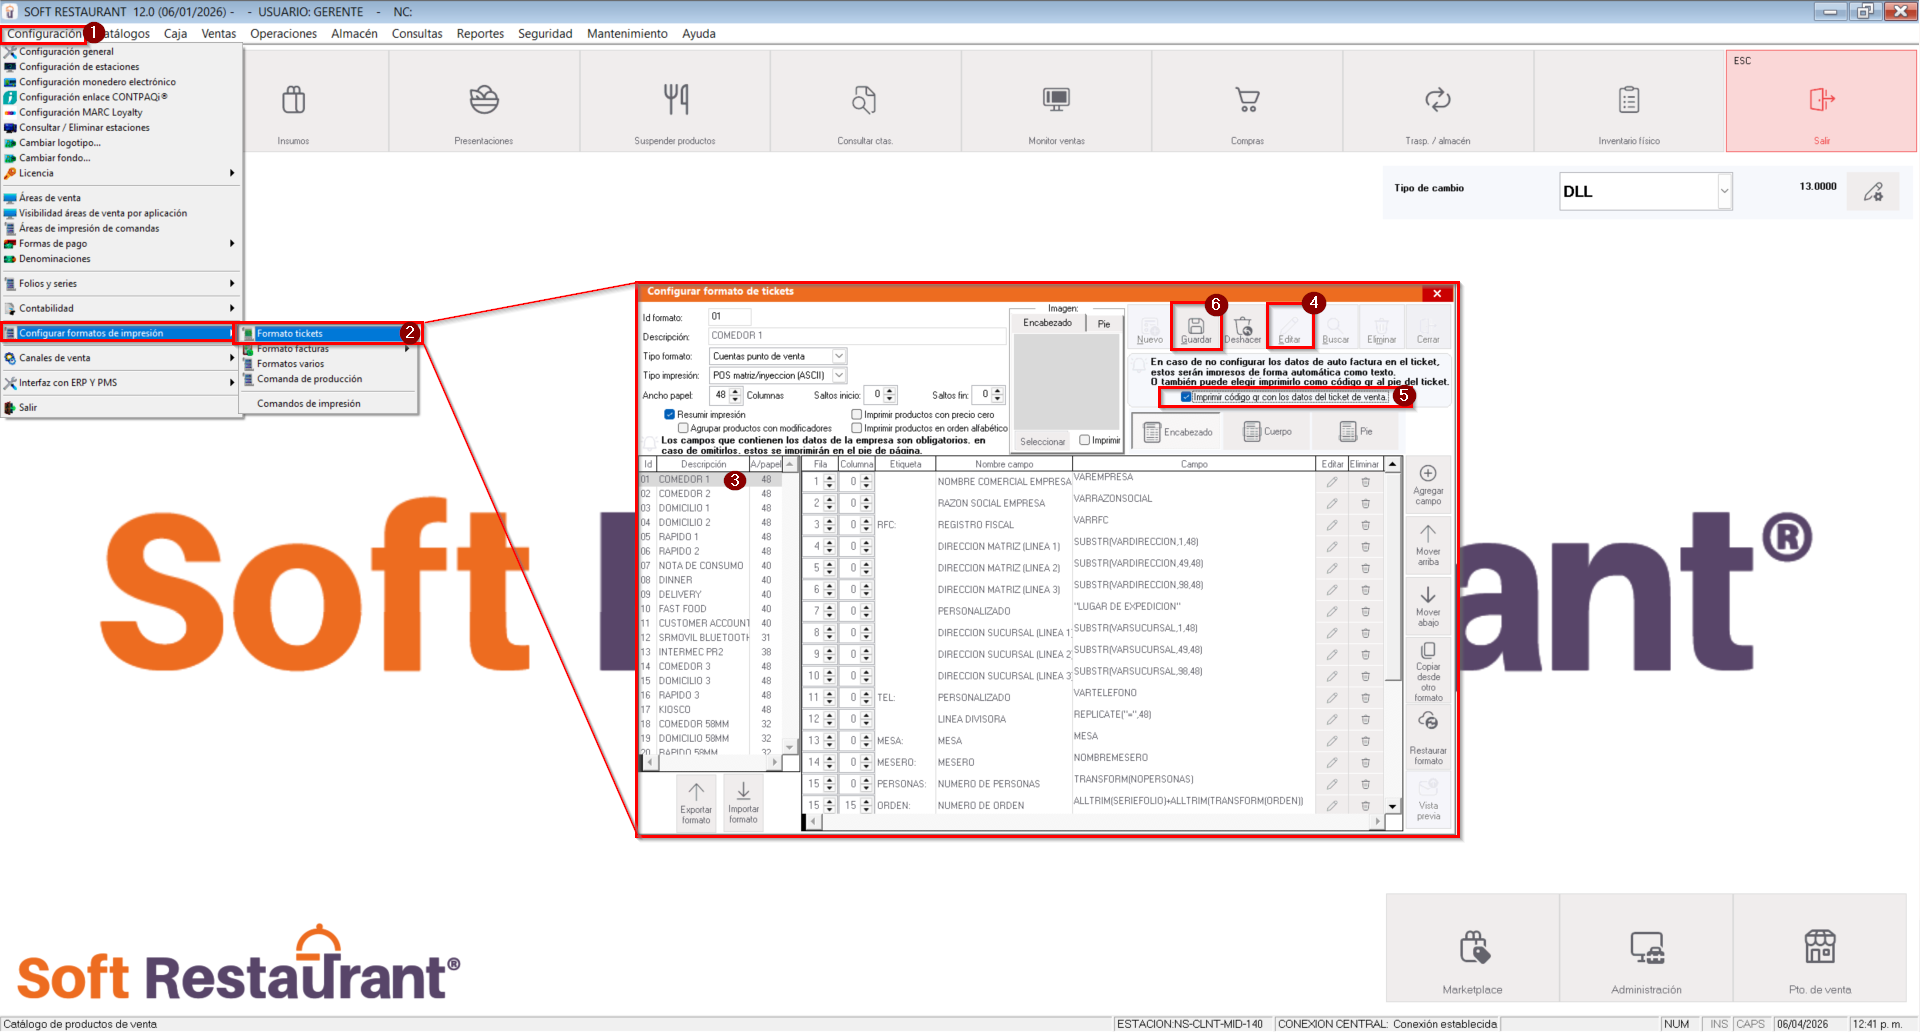The width and height of the screenshot is (1920, 1032).
Task: Select Comandos de impresión from the submenu
Action: coord(329,403)
